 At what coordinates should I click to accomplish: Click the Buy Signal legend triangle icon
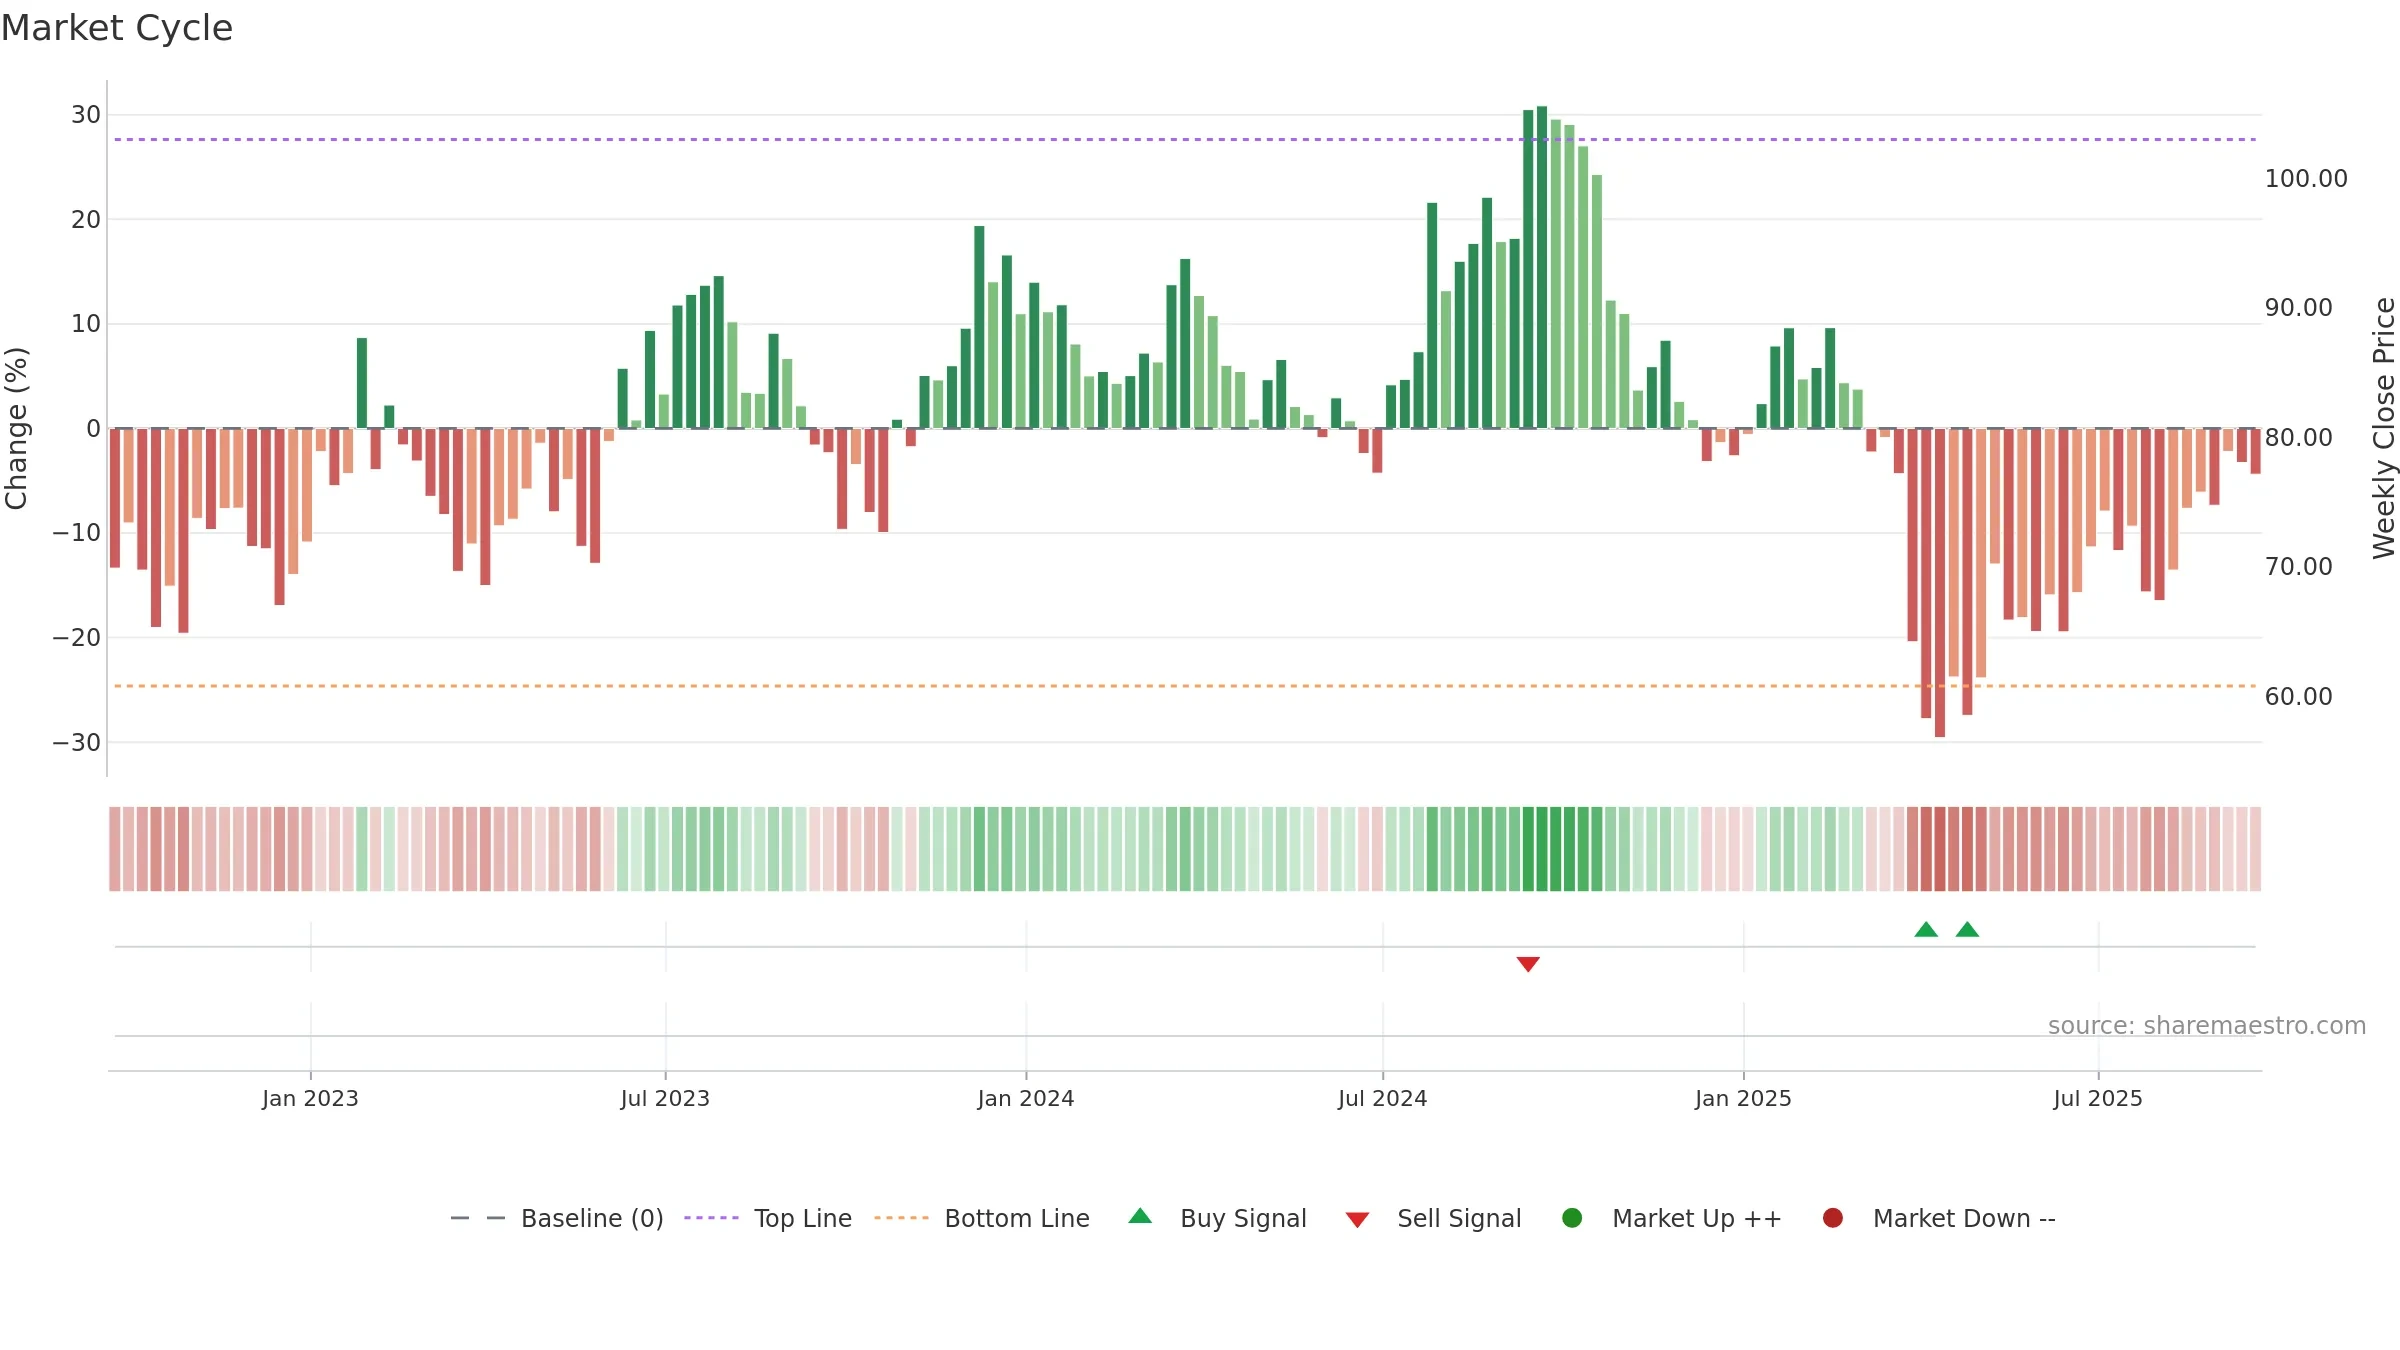pos(1140,1216)
